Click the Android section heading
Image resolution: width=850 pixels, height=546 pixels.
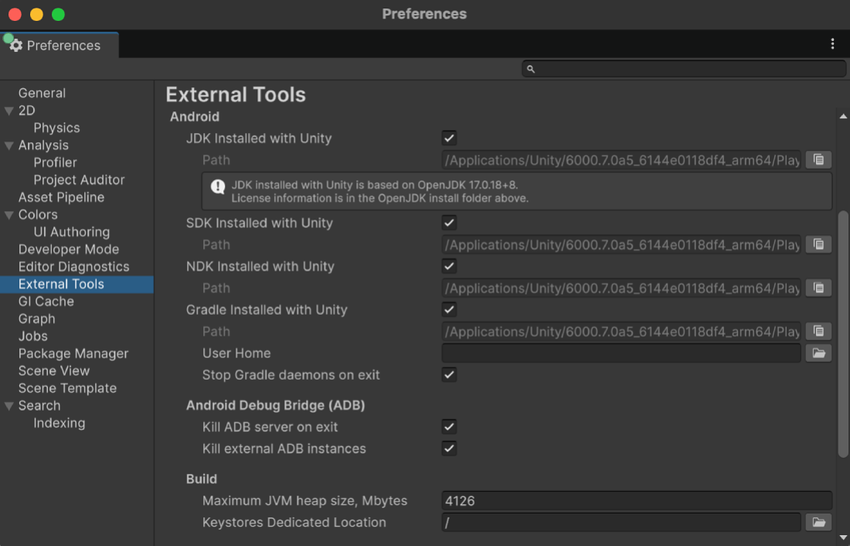(x=195, y=117)
